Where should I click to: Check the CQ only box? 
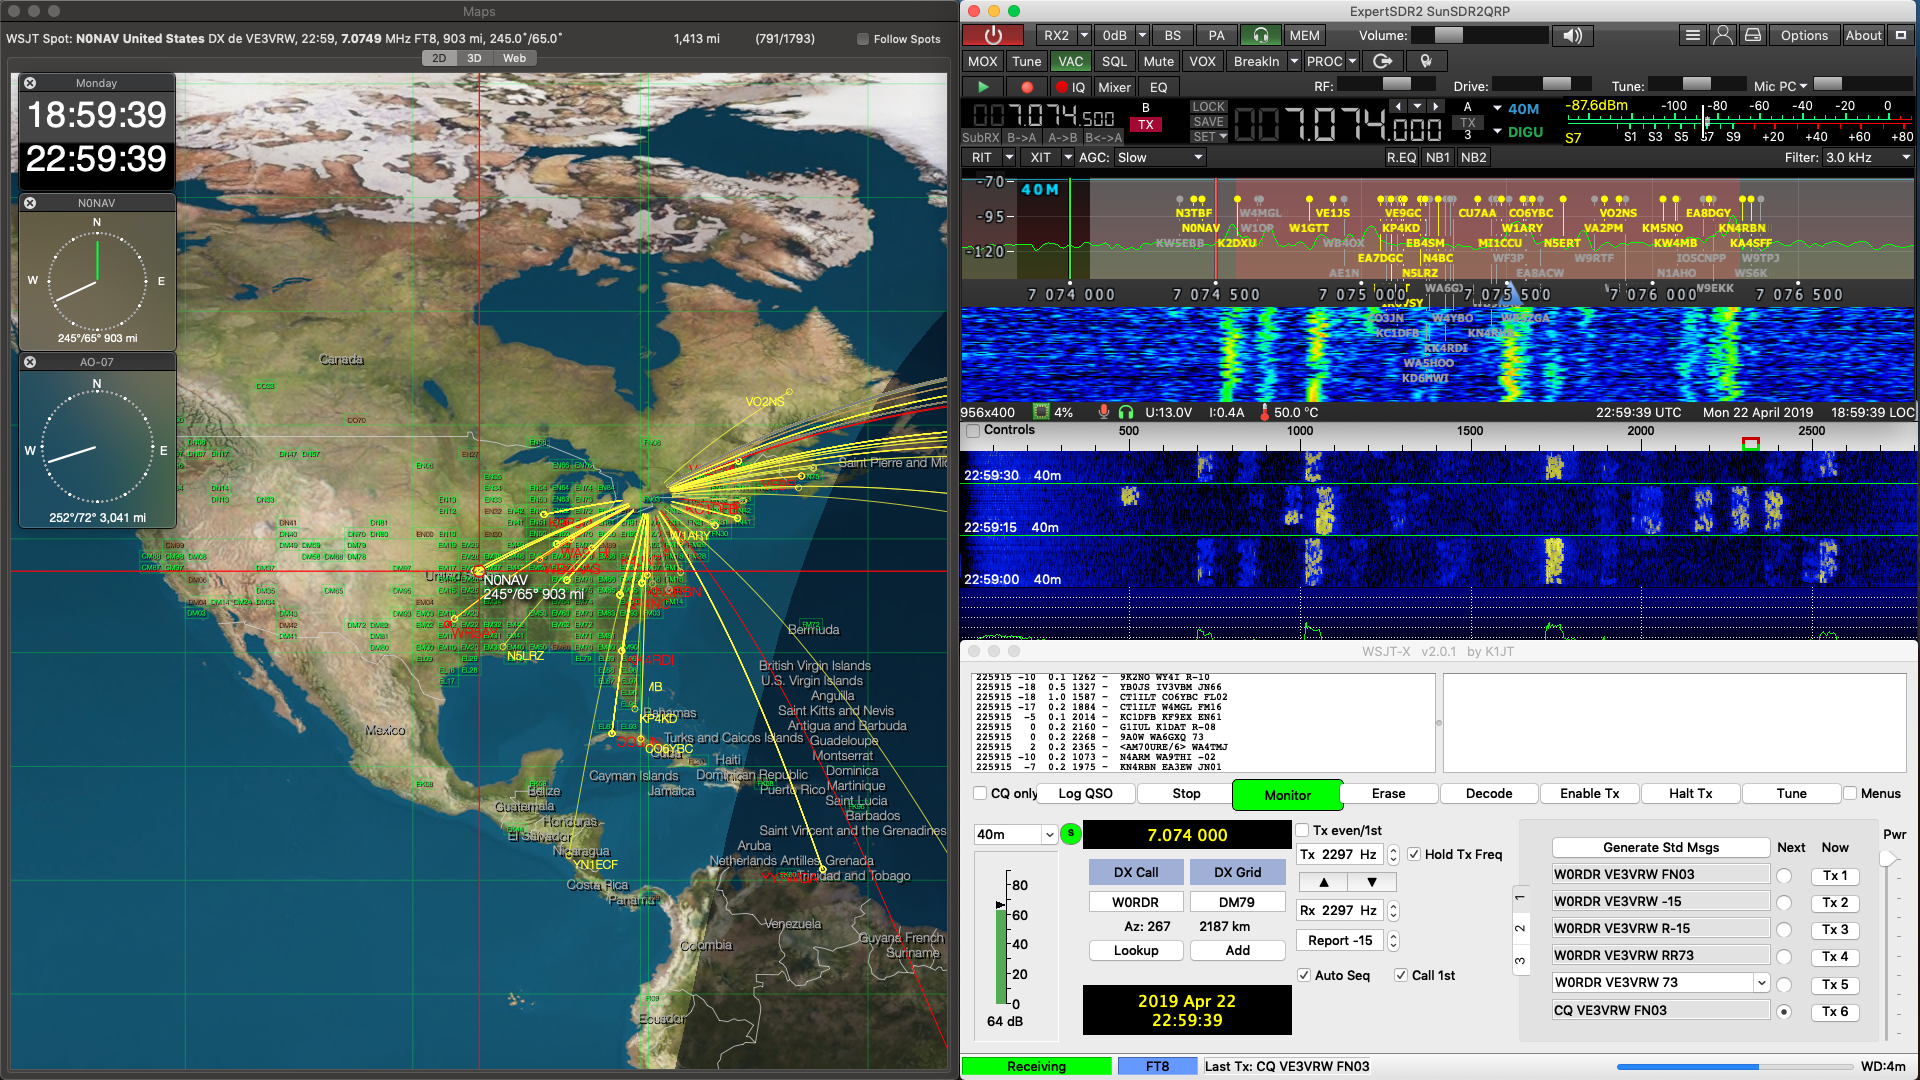click(x=980, y=793)
